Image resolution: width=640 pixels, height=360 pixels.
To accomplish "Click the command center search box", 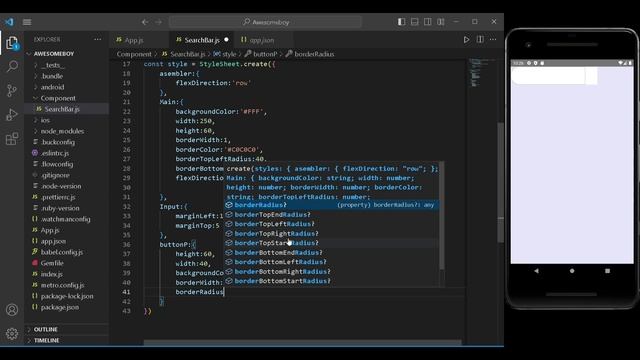I will point(265,22).
